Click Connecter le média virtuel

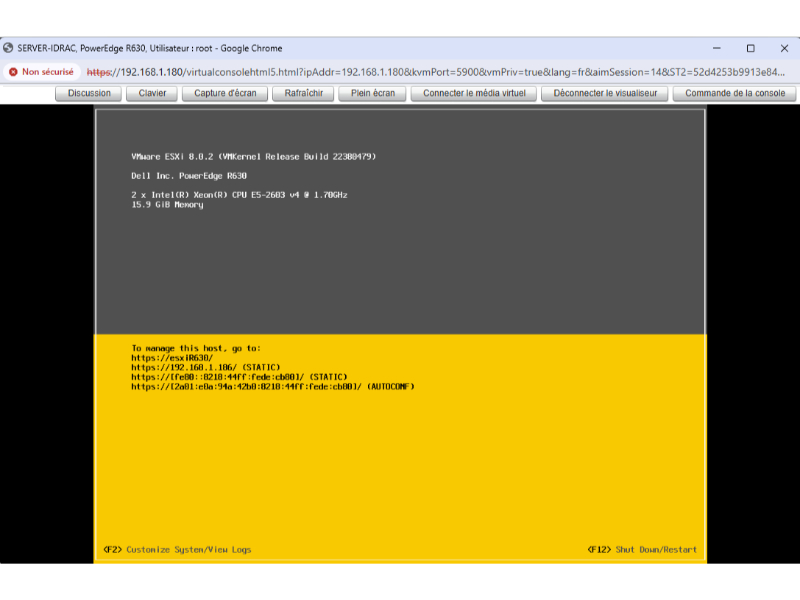pyautogui.click(x=474, y=93)
